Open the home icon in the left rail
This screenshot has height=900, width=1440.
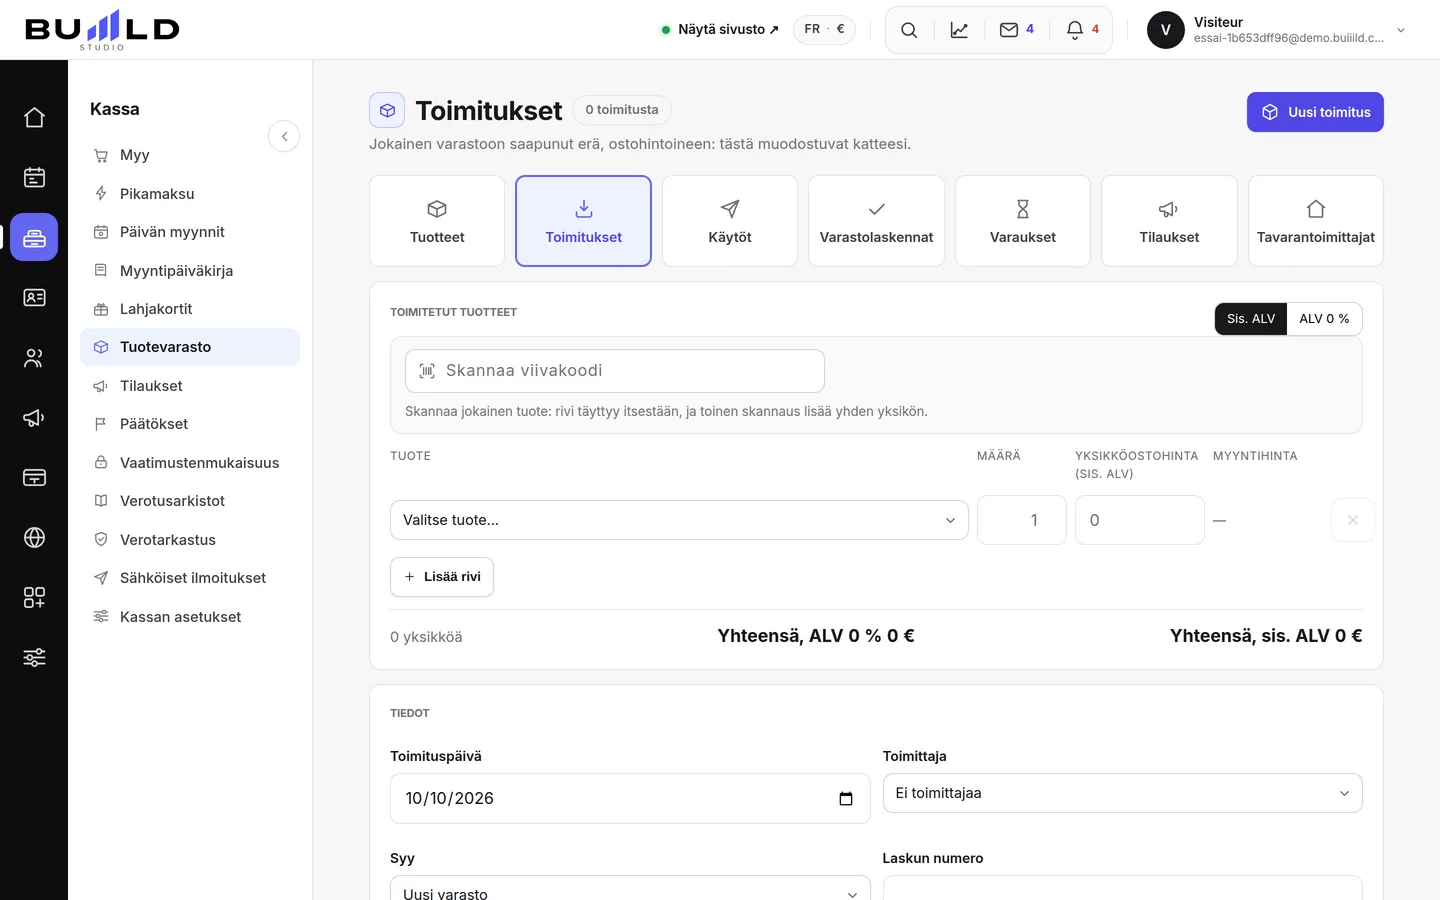point(34,117)
